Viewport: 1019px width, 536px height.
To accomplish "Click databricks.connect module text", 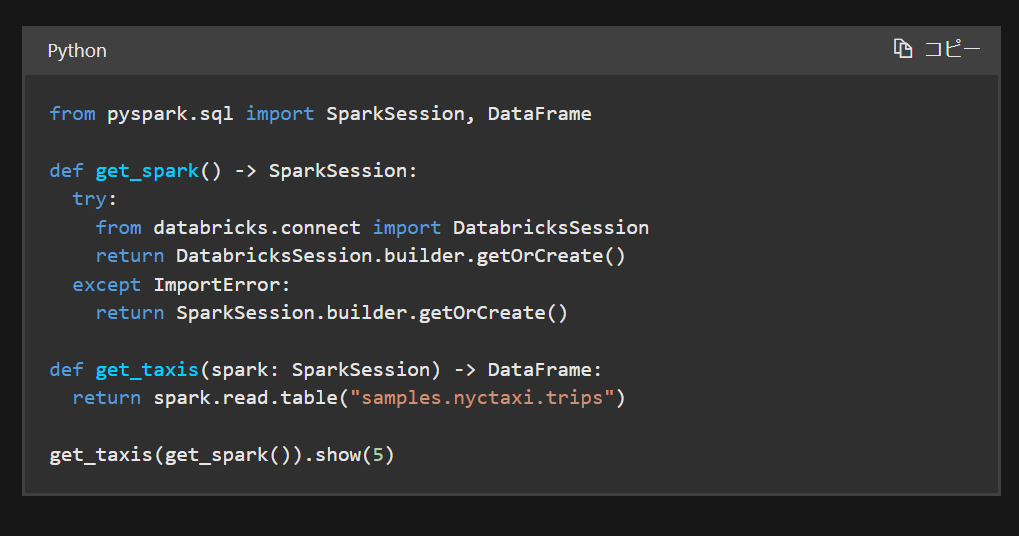I will click(x=257, y=227).
